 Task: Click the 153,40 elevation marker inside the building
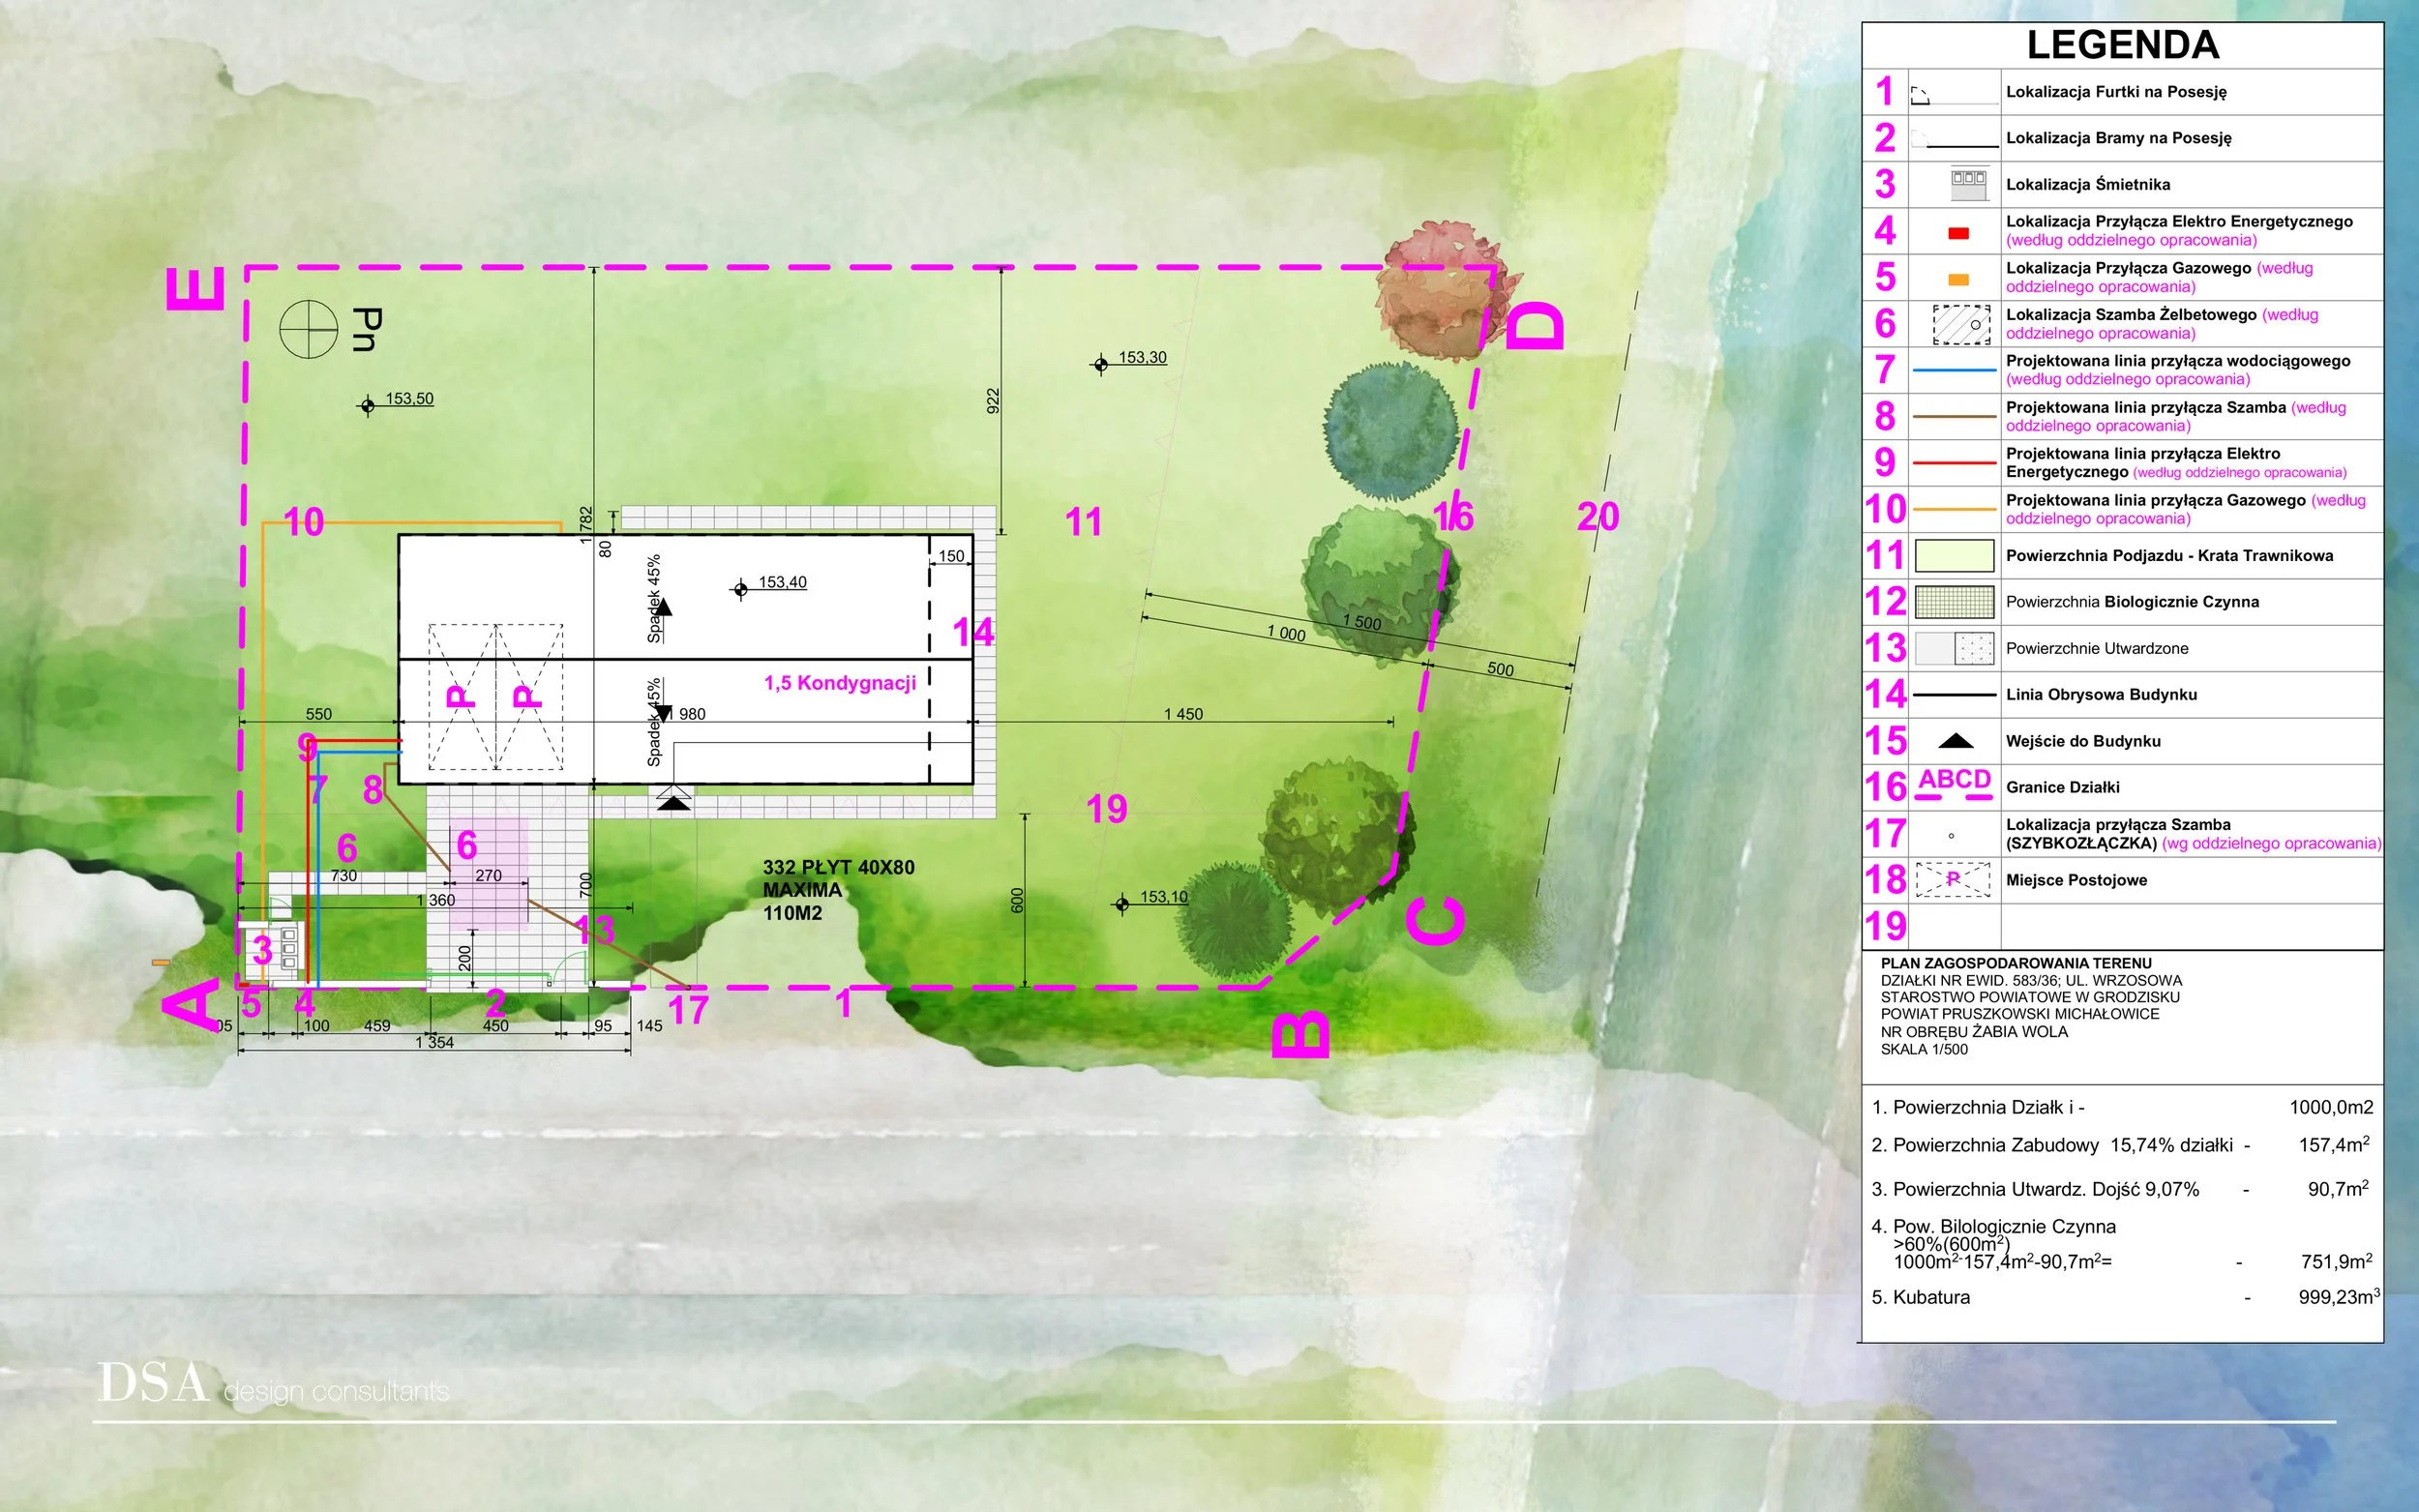(740, 590)
